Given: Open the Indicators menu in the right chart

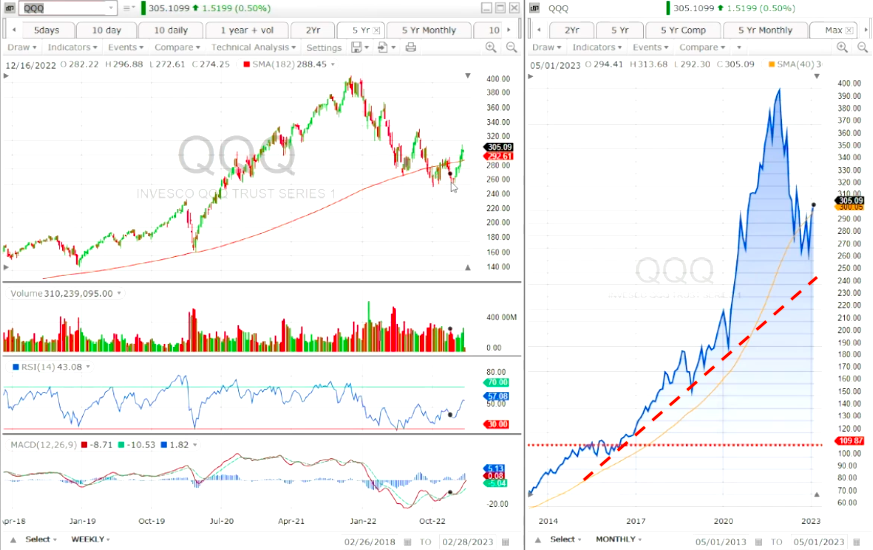Looking at the screenshot, I should pos(597,47).
